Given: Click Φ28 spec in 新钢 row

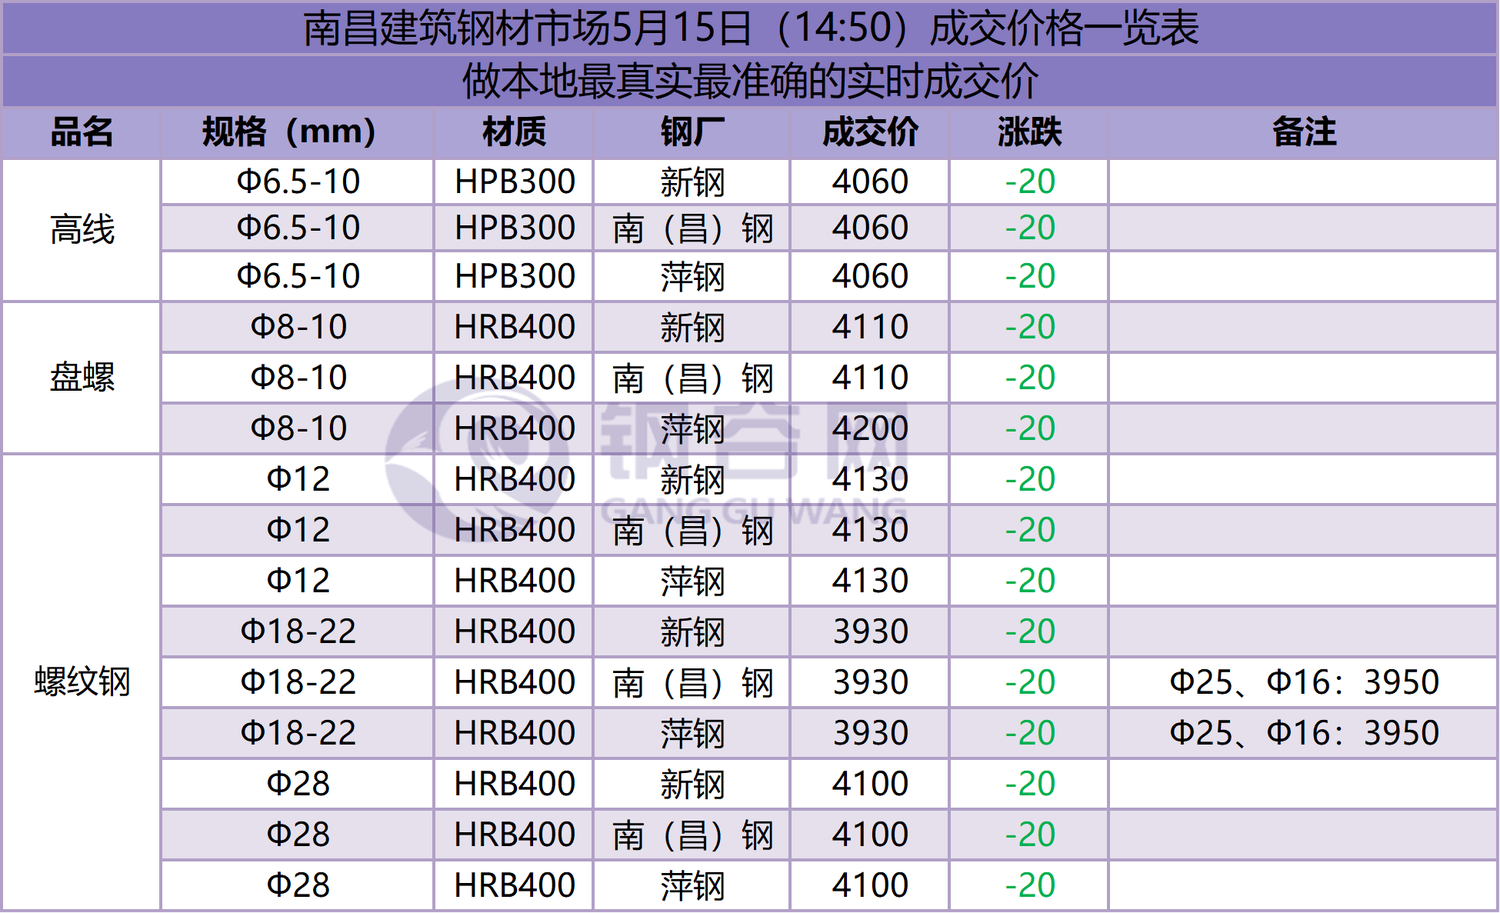Looking at the screenshot, I should [298, 784].
